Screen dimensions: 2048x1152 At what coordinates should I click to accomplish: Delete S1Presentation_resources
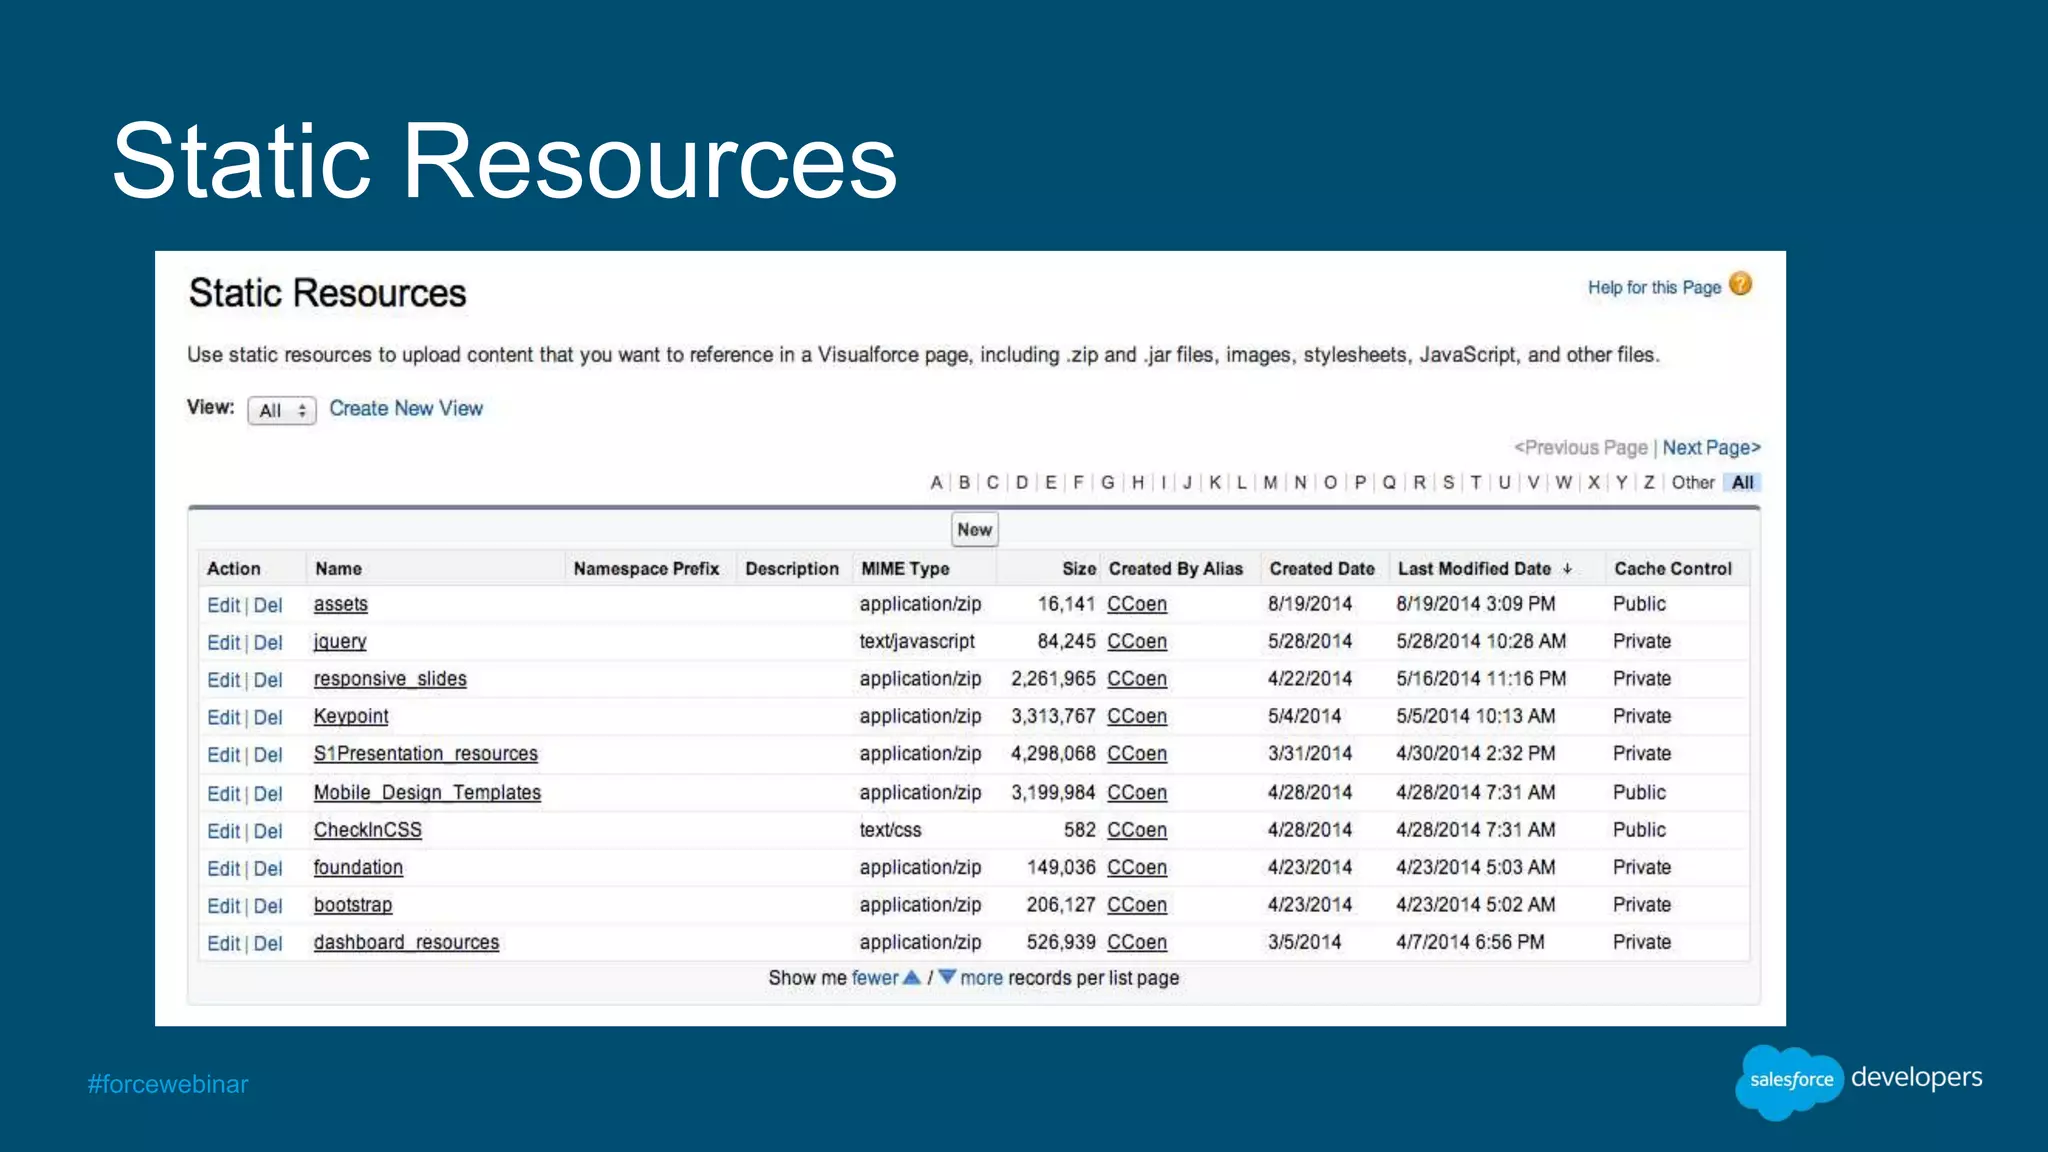tap(268, 755)
